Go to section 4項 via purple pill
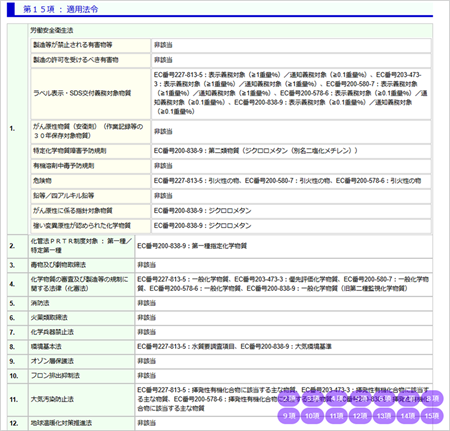This screenshot has height=431, width=450. click(336, 399)
